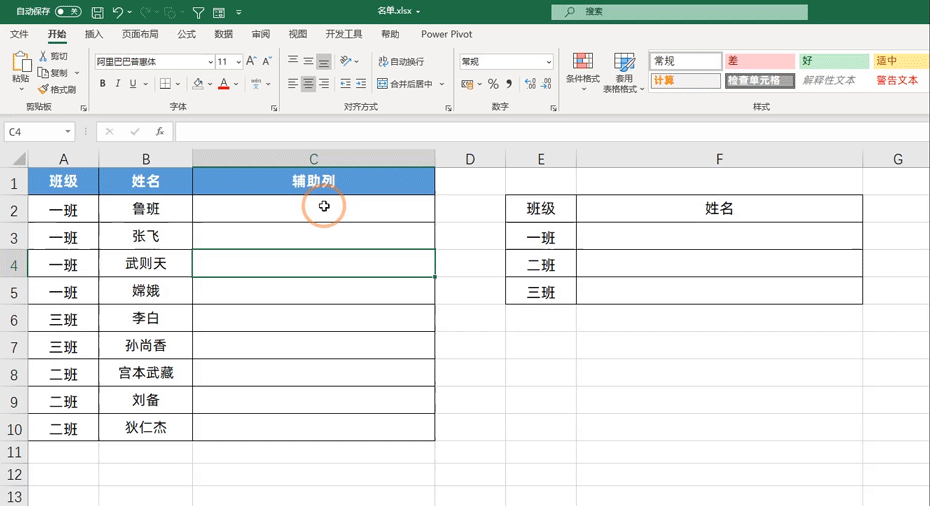930x506 pixels.
Task: Open the Customize Quick Access Toolbar dropdown
Action: point(238,12)
